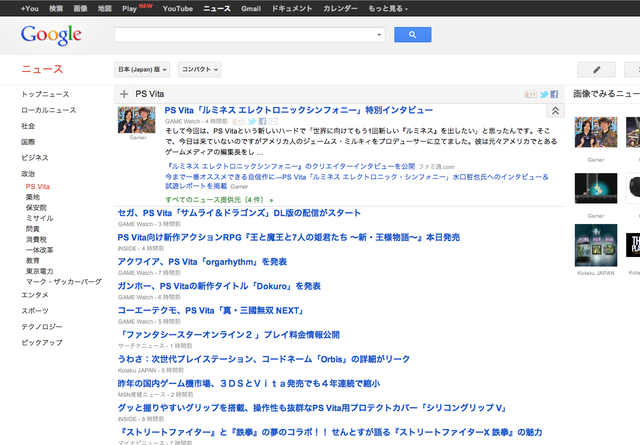Open コーエーテクモ 真・三國無双 NEXT headline
Screen dimensions: 640x445
[x=211, y=311]
